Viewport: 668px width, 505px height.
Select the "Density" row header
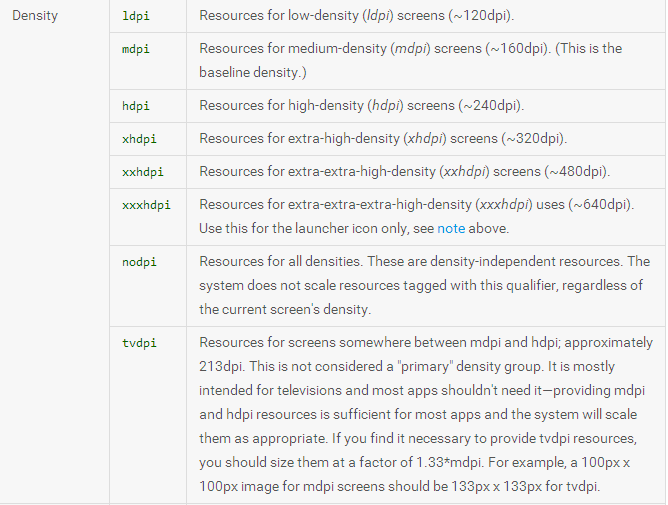[35, 15]
